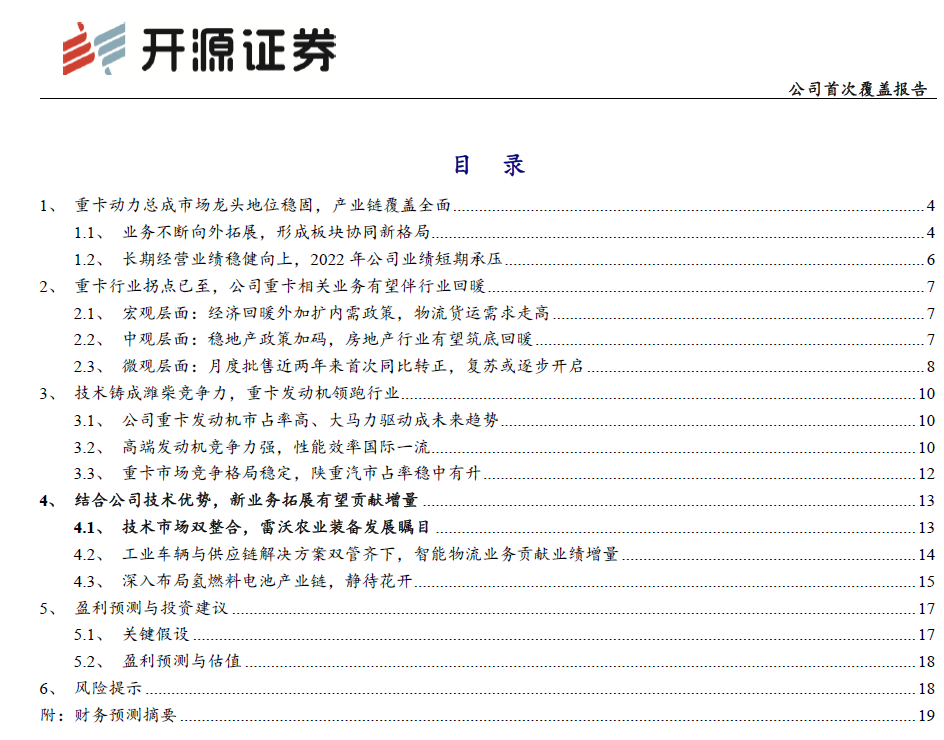
Task: Open entry 3.1 公司重卡发动机市占率高
Action: click(x=505, y=420)
